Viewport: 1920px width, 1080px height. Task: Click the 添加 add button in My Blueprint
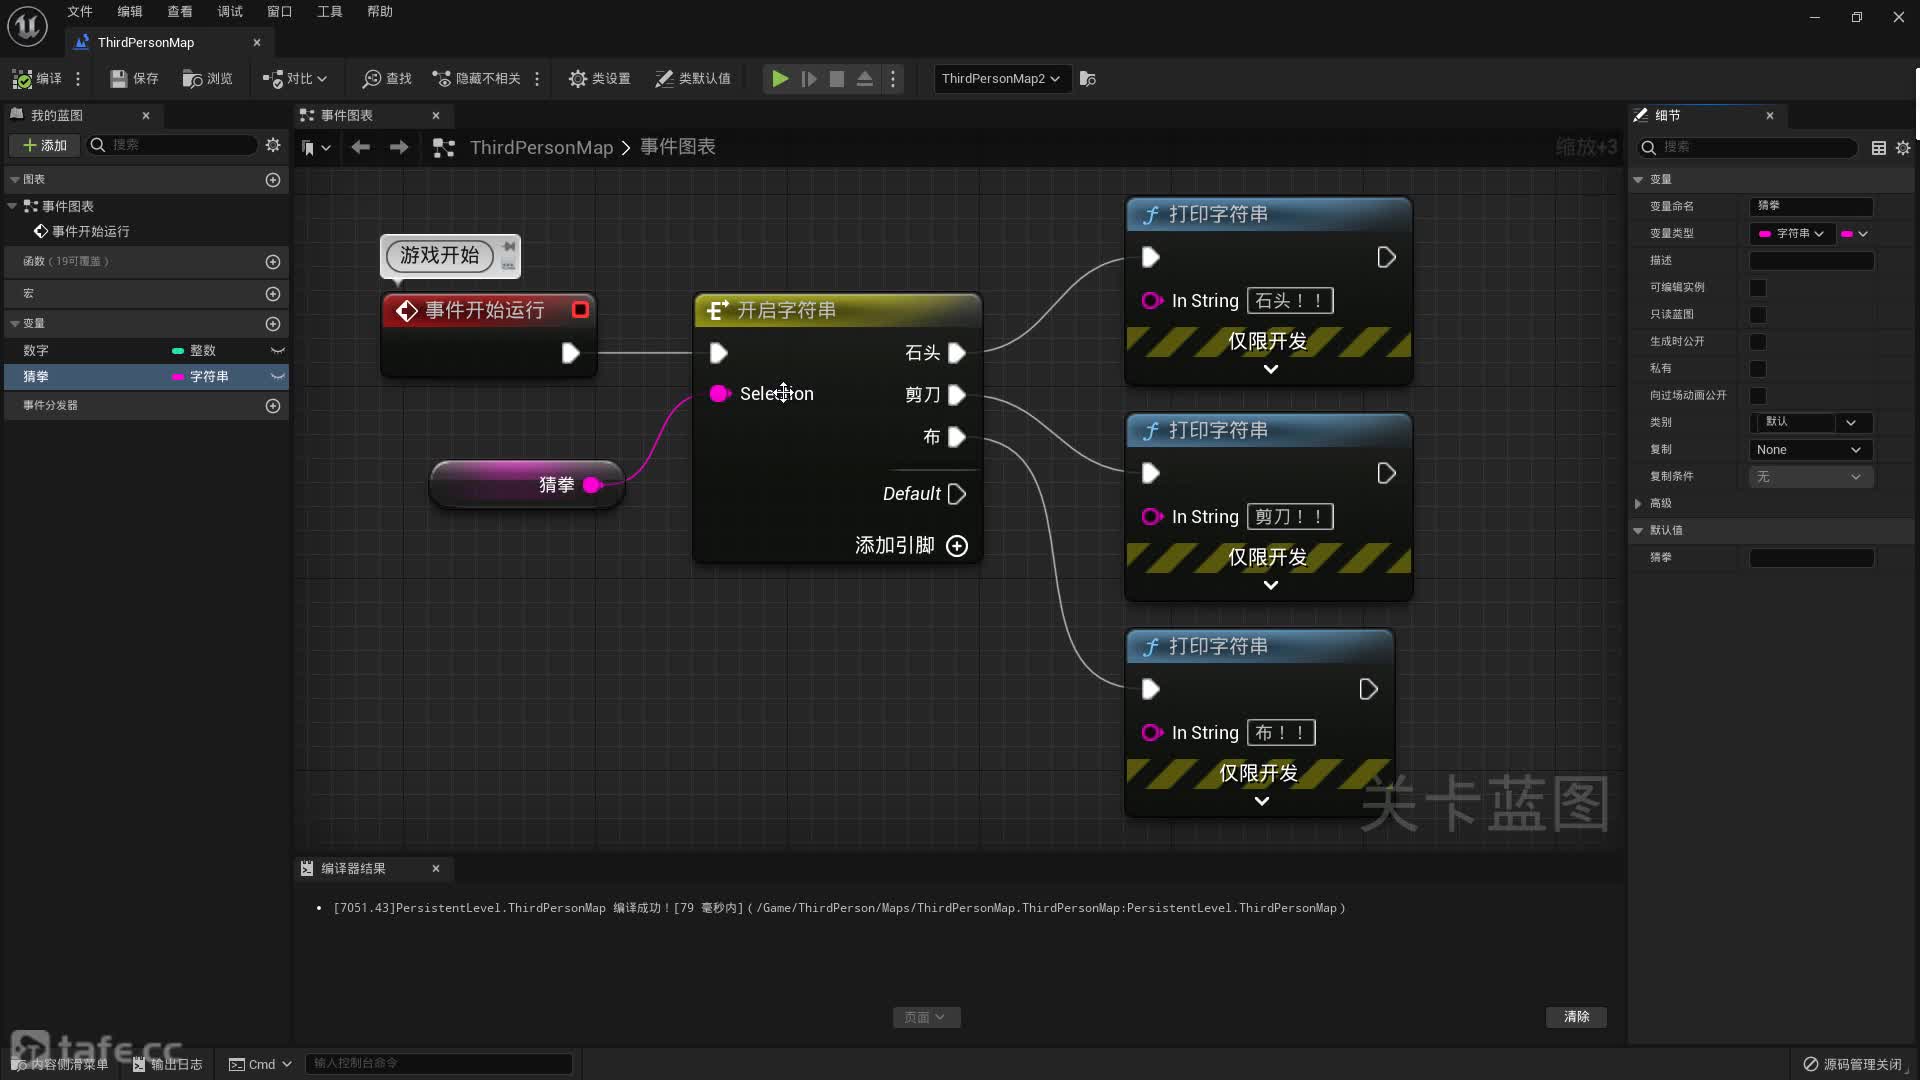click(x=45, y=145)
